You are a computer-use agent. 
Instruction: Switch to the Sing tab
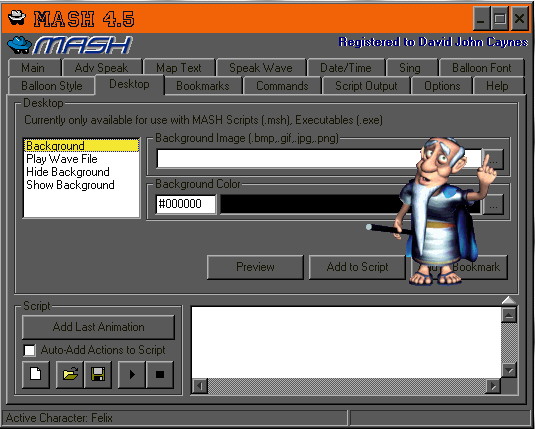click(x=410, y=68)
